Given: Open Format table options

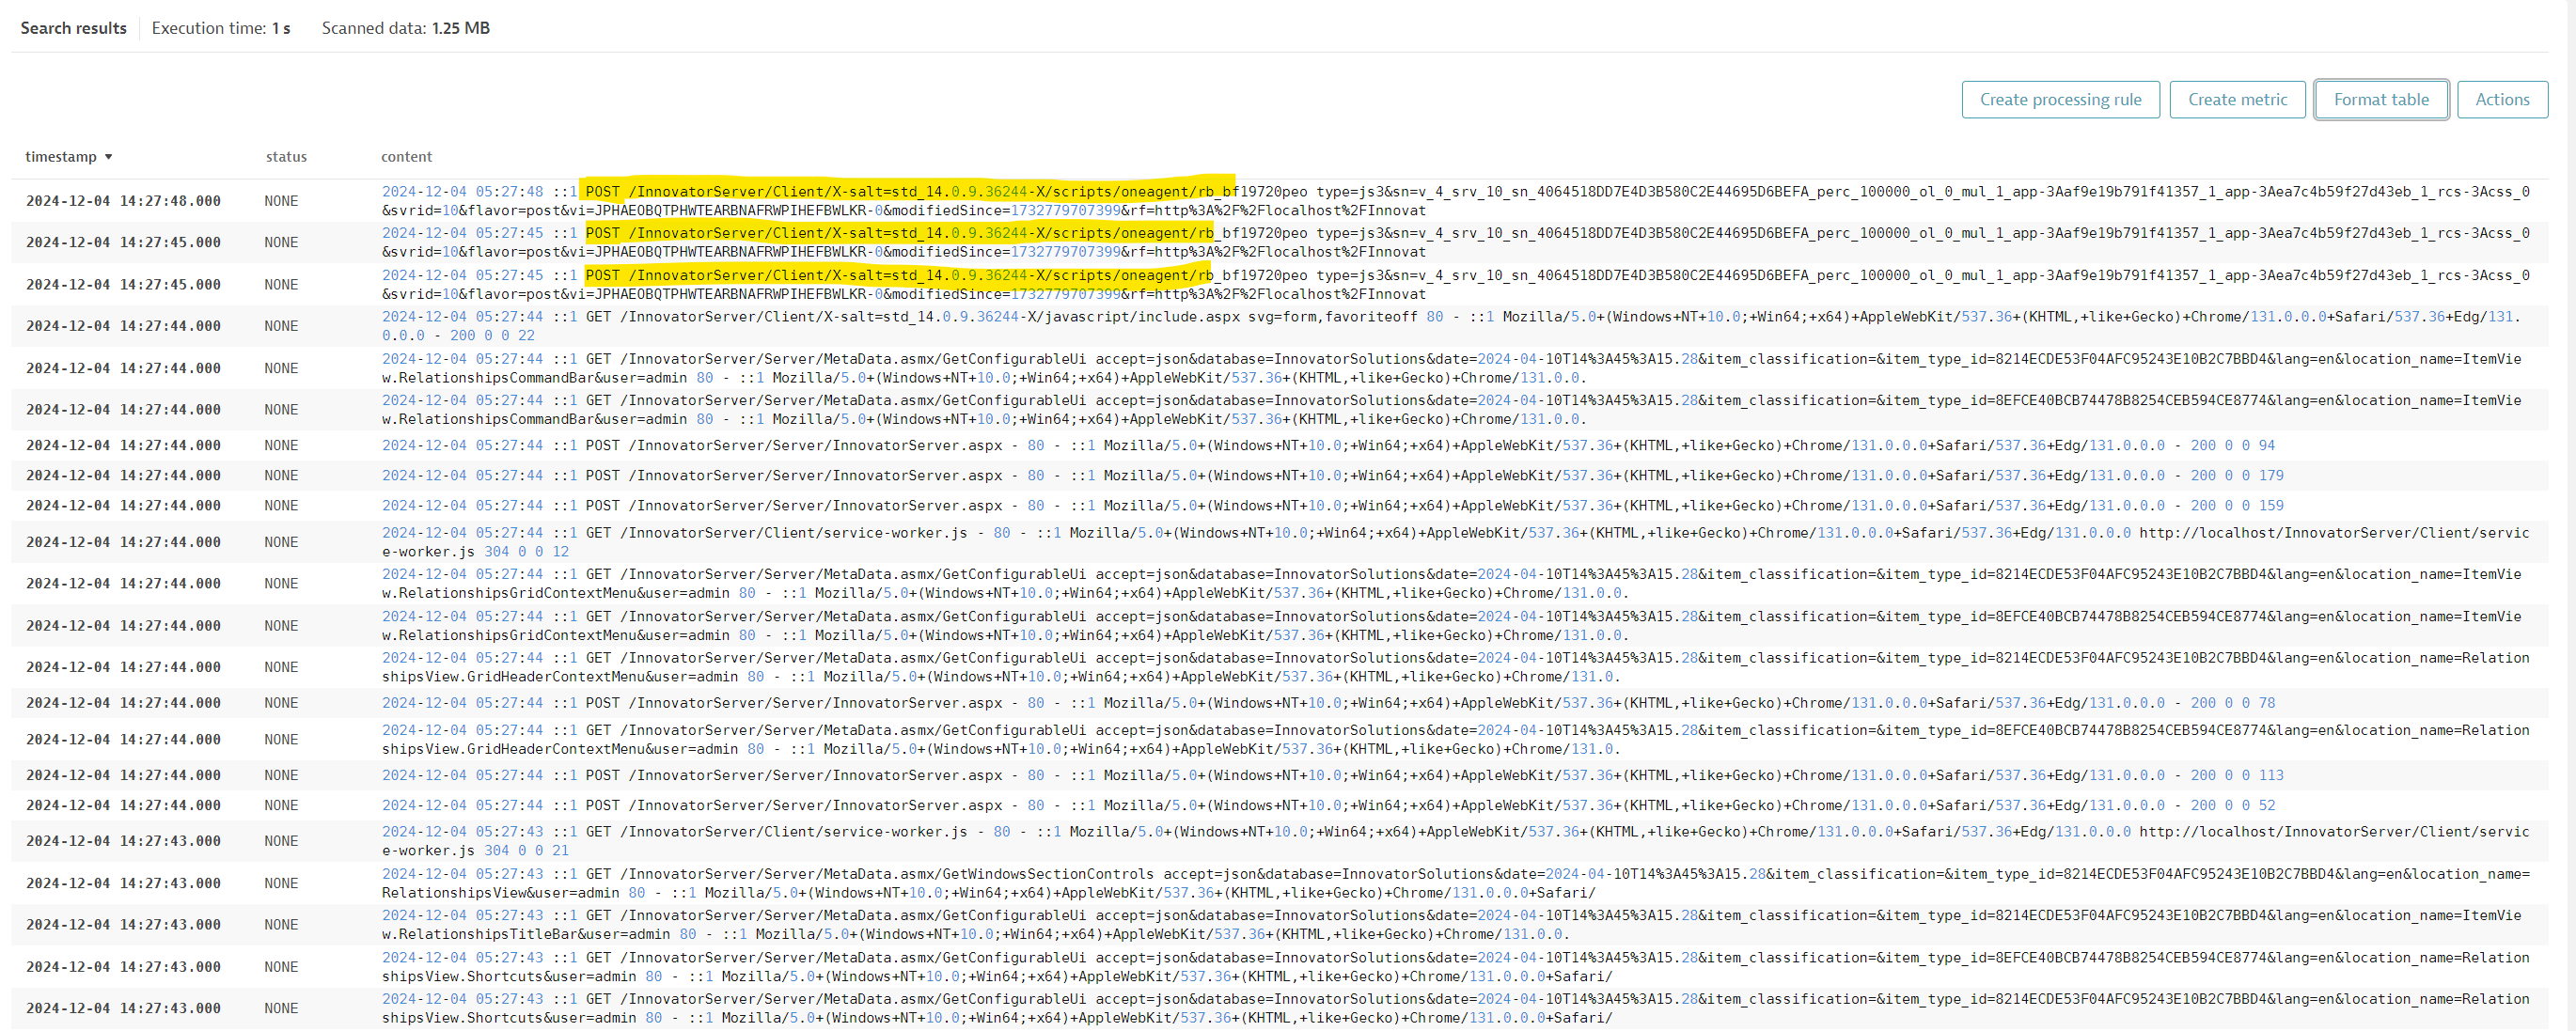Looking at the screenshot, I should (2381, 99).
